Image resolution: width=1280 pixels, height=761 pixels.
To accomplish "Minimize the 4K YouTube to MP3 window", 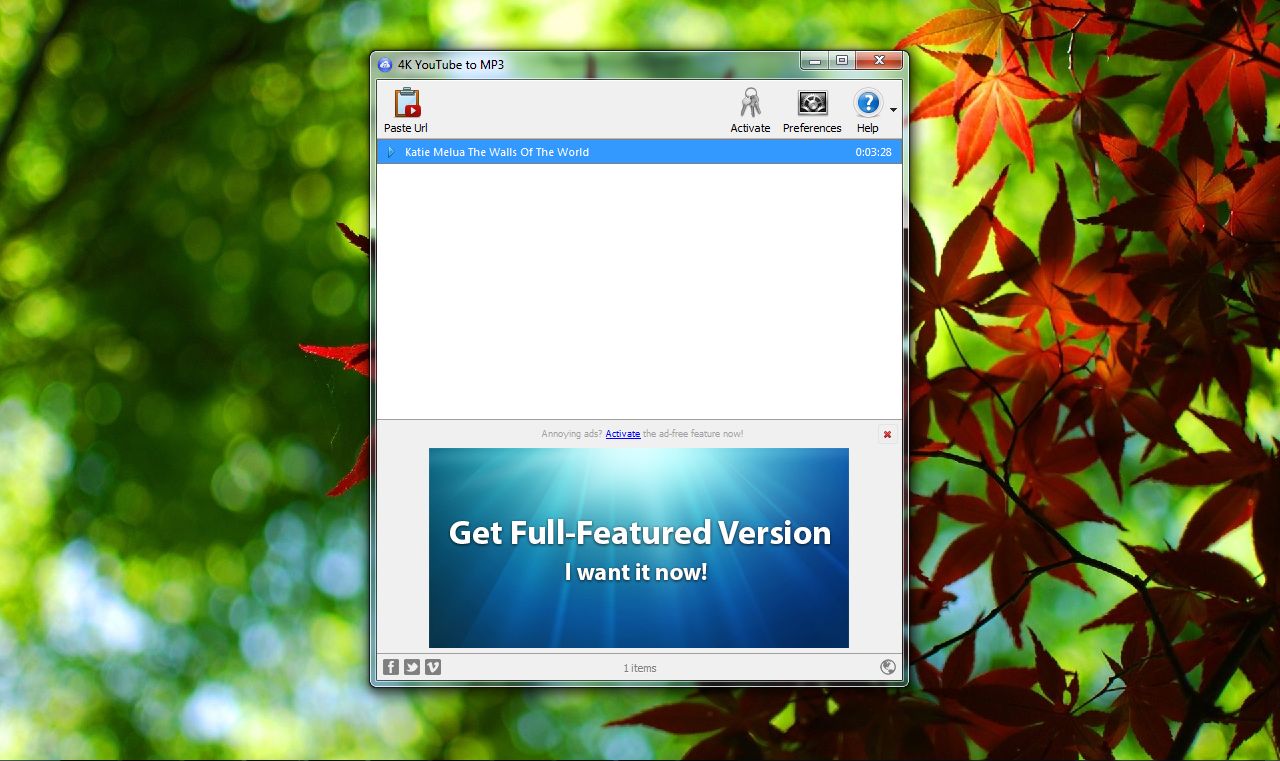I will tap(815, 61).
